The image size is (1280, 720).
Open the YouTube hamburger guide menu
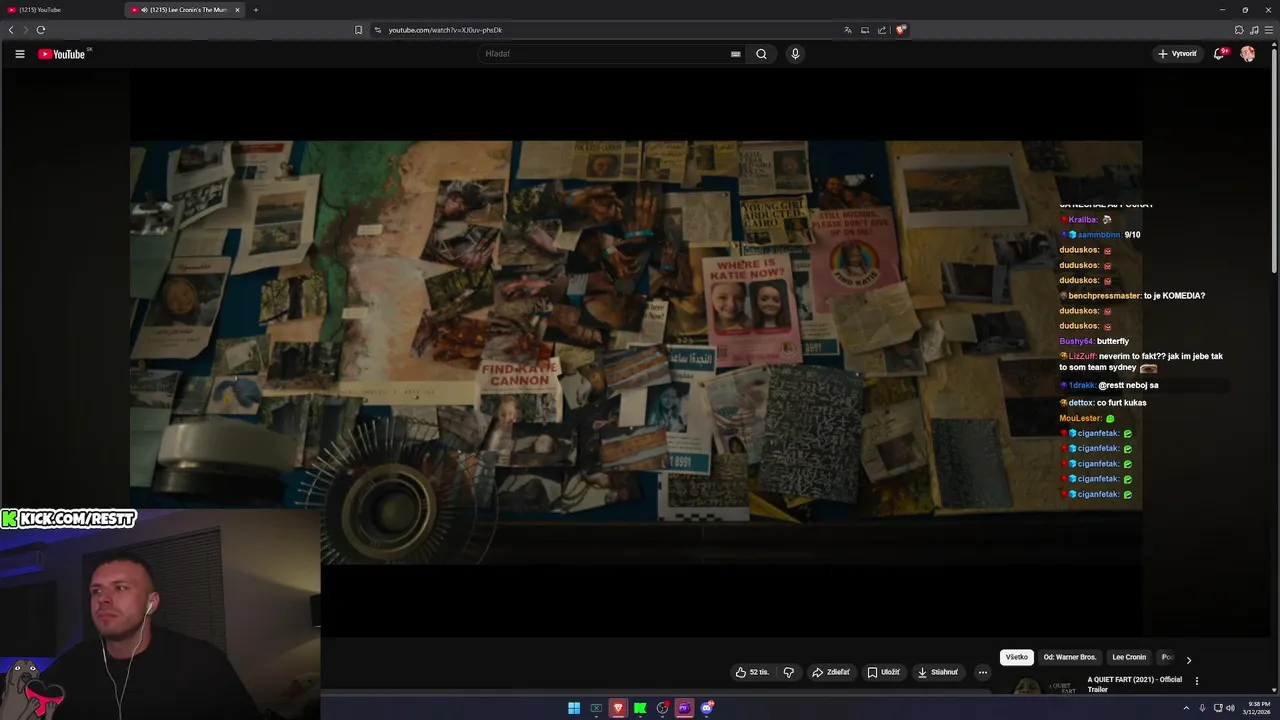19,54
